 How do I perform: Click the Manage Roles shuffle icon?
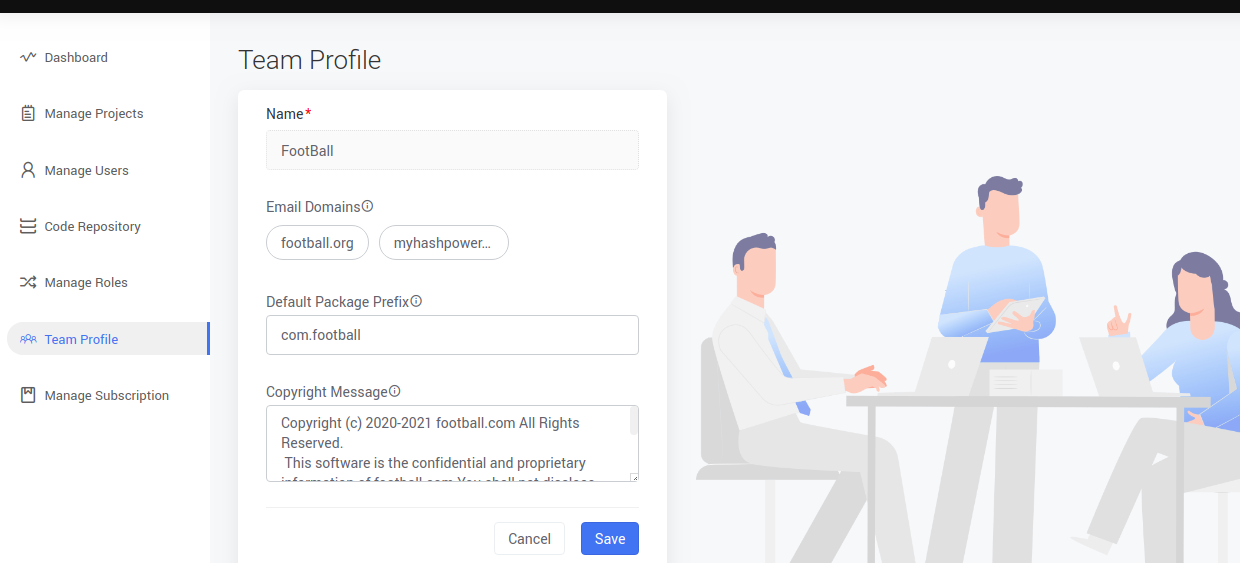click(x=28, y=283)
